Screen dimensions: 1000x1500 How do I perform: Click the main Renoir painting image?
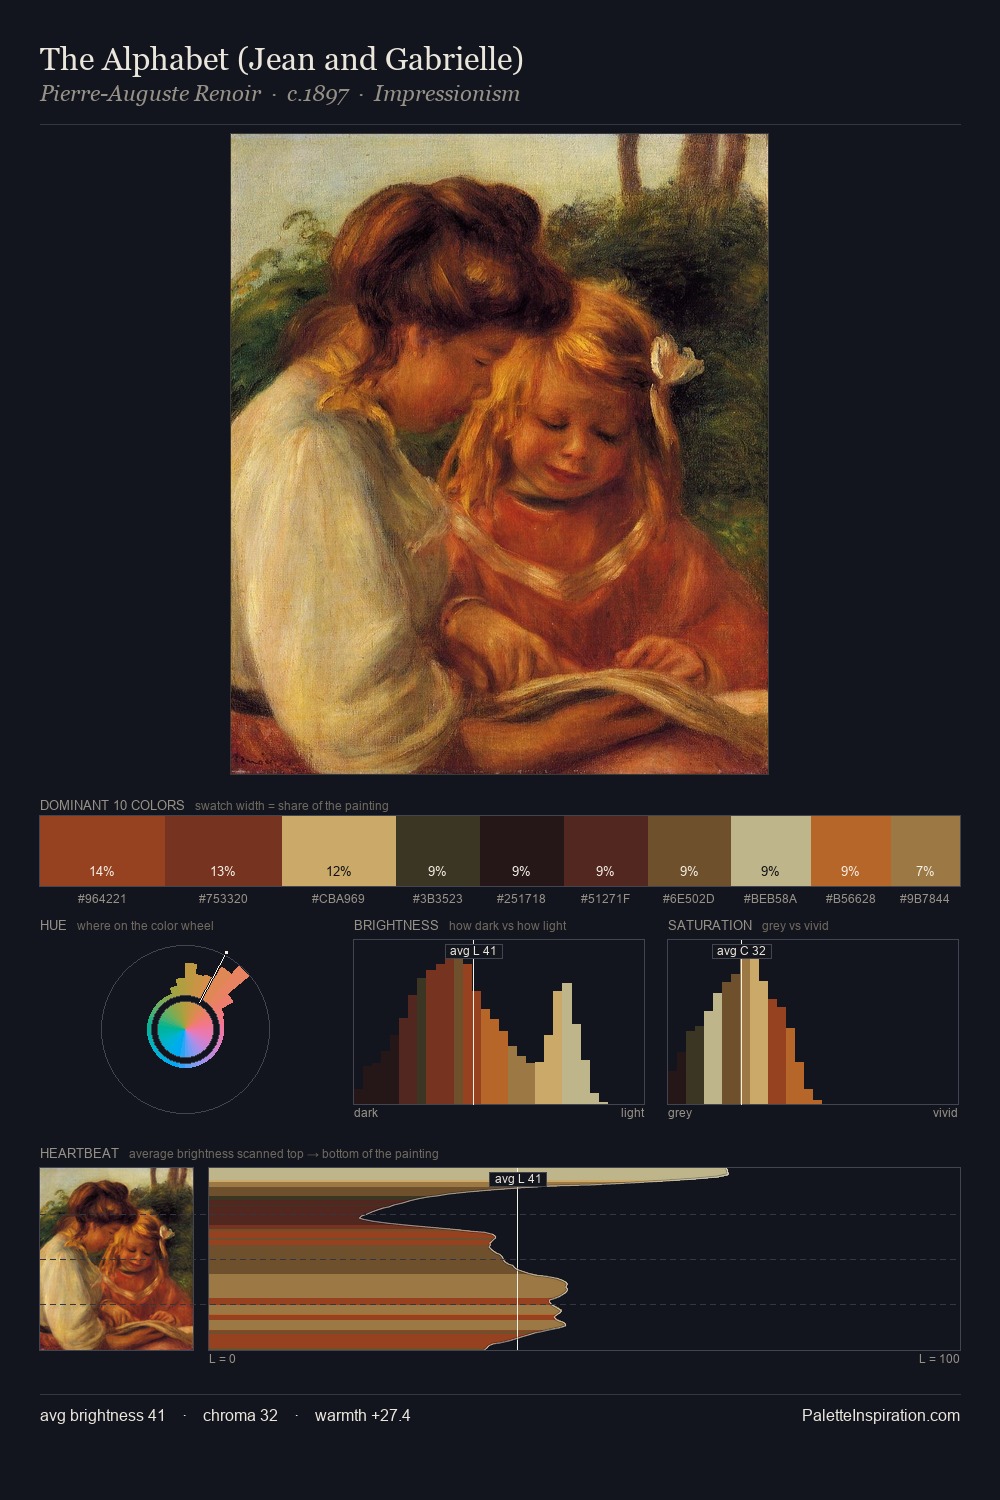[x=499, y=454]
